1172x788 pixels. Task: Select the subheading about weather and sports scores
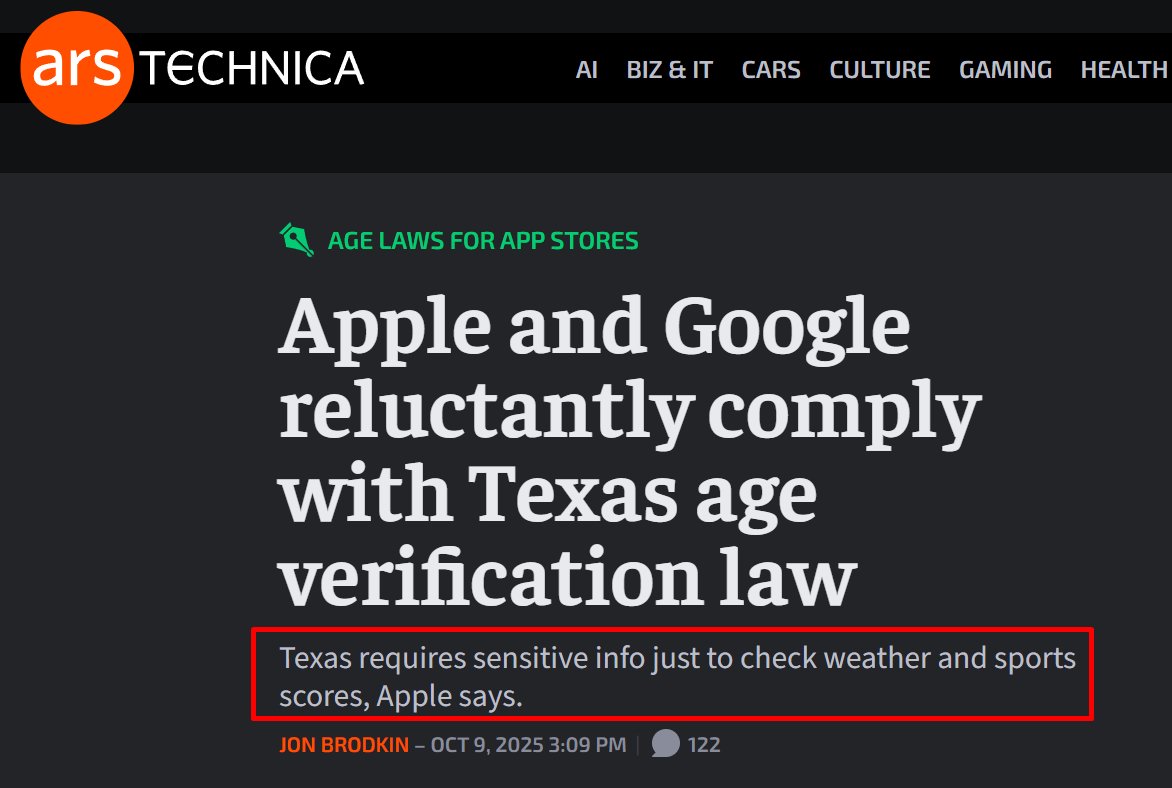coord(677,677)
